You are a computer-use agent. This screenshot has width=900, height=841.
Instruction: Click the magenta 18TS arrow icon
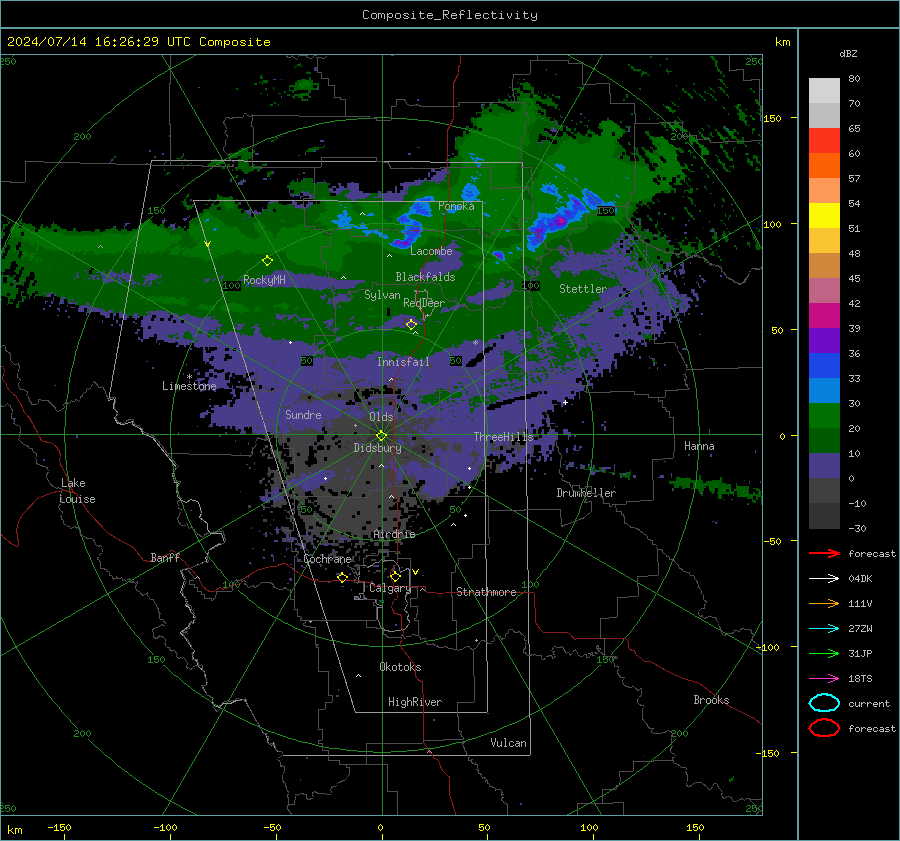tap(824, 679)
